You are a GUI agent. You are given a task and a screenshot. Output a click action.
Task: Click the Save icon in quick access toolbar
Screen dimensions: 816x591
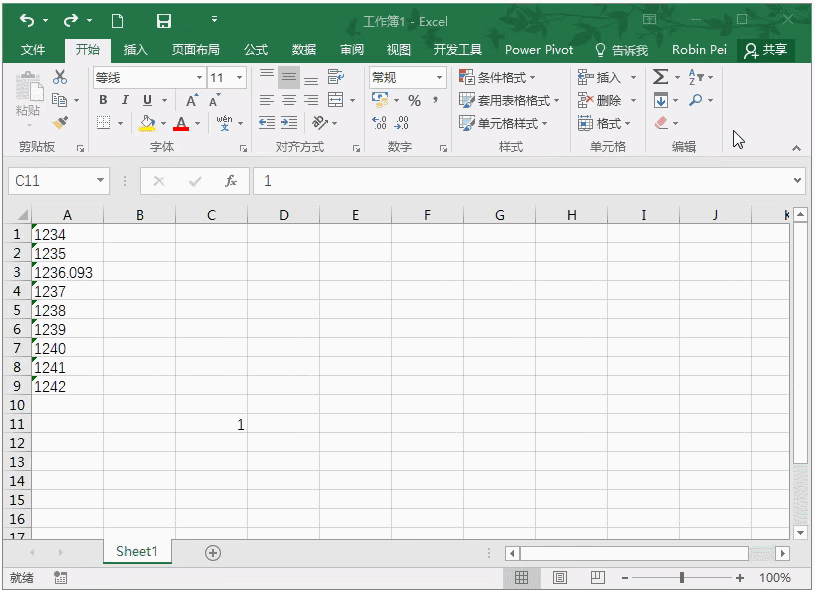164,21
